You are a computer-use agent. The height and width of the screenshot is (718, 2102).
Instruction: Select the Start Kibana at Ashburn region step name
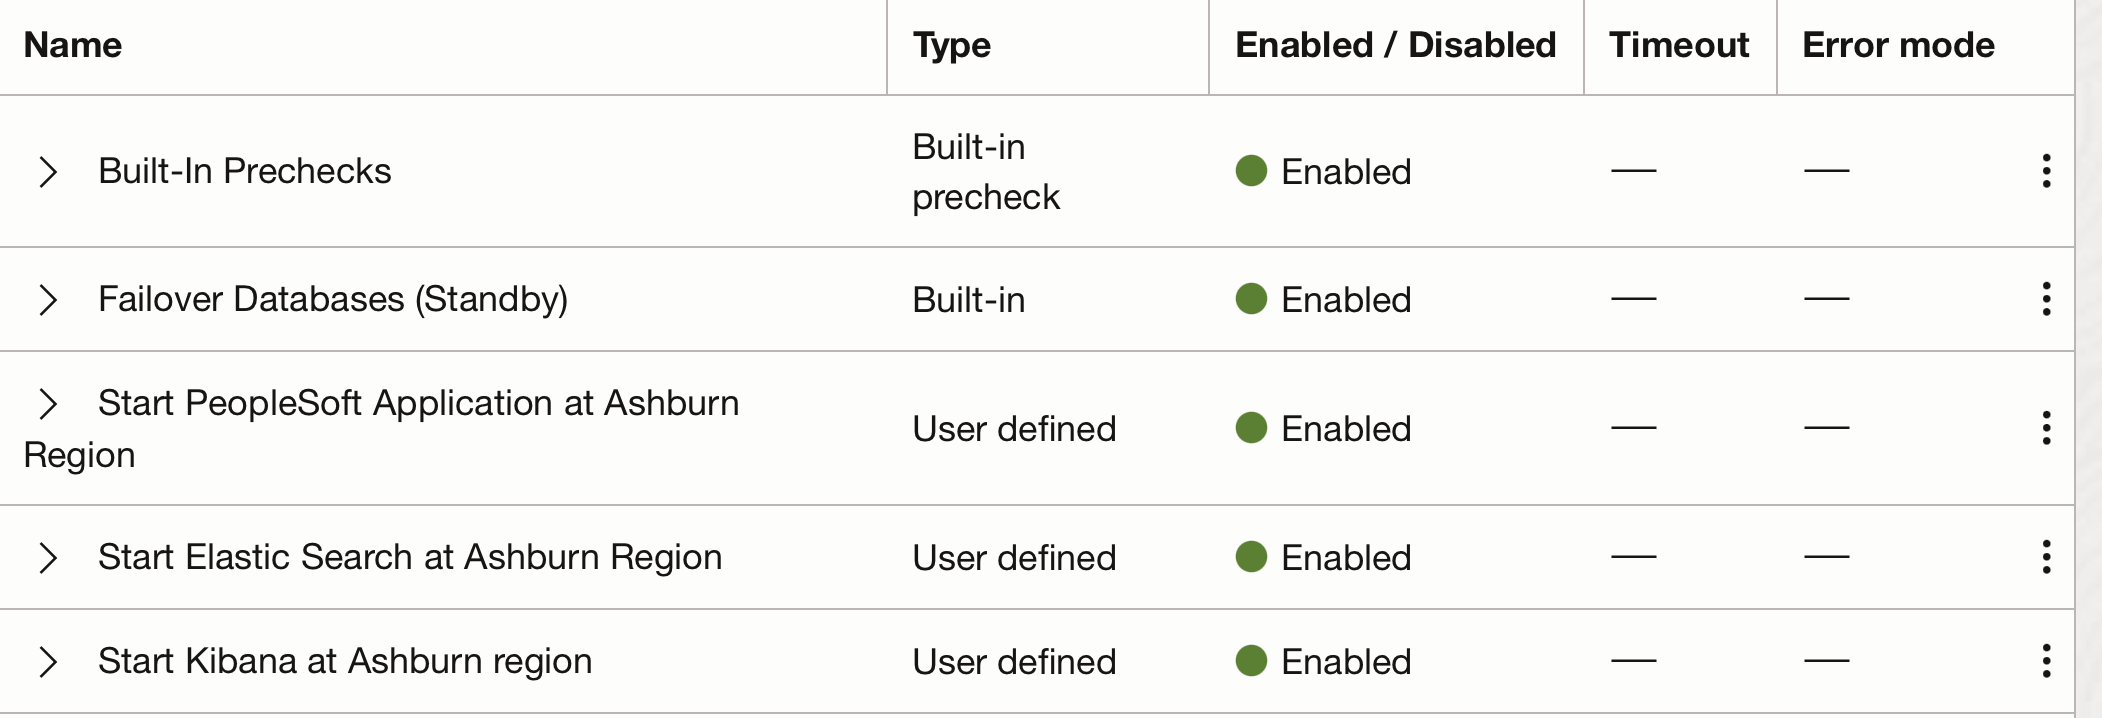(344, 661)
